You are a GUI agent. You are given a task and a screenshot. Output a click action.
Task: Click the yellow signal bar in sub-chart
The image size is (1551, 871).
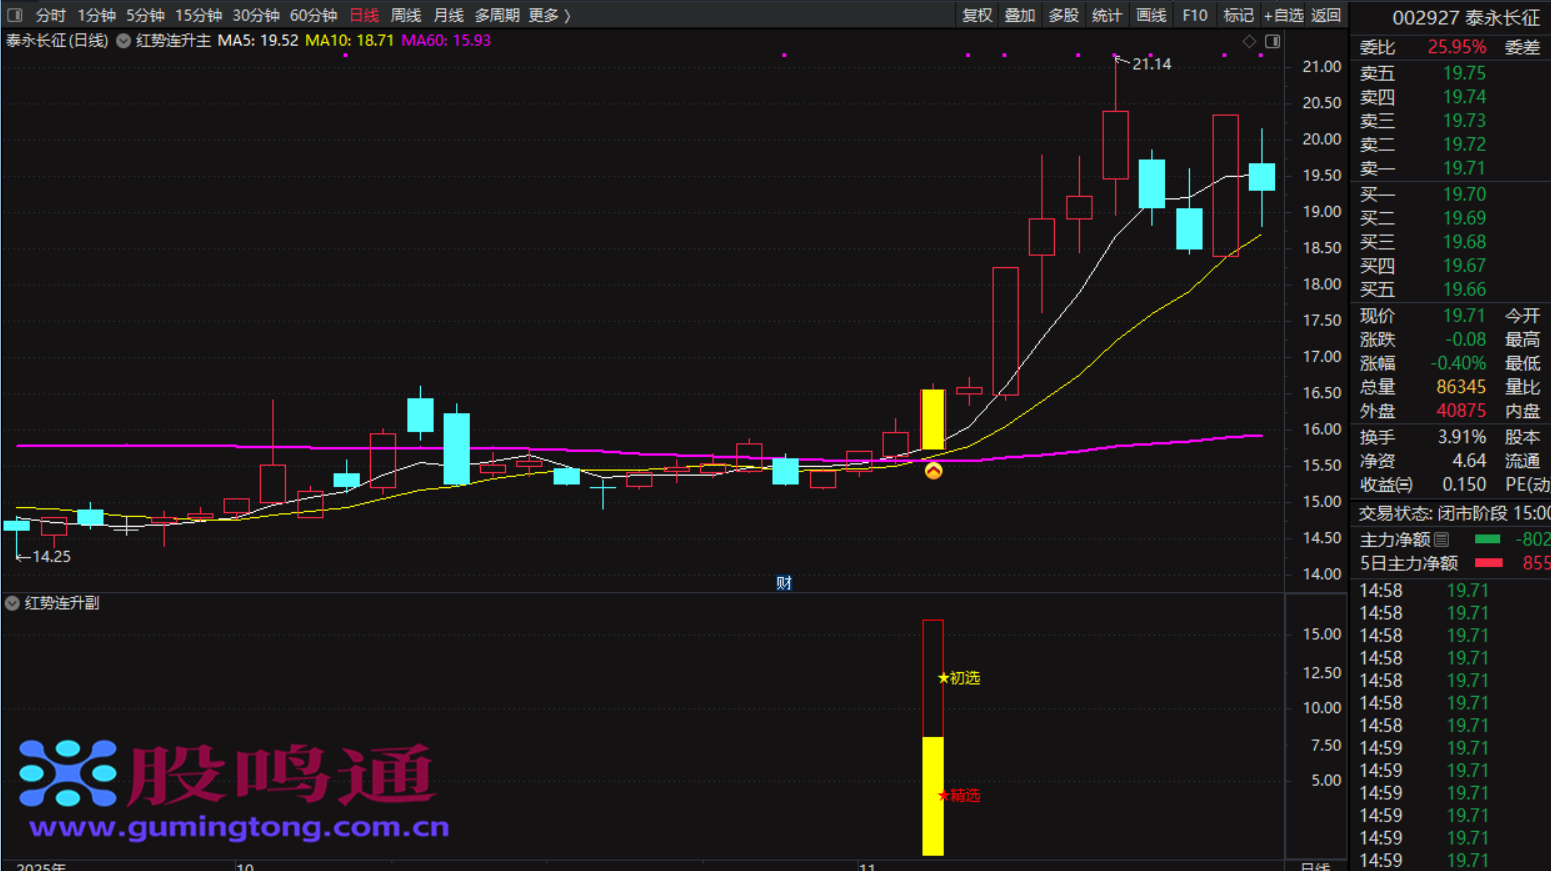[932, 795]
